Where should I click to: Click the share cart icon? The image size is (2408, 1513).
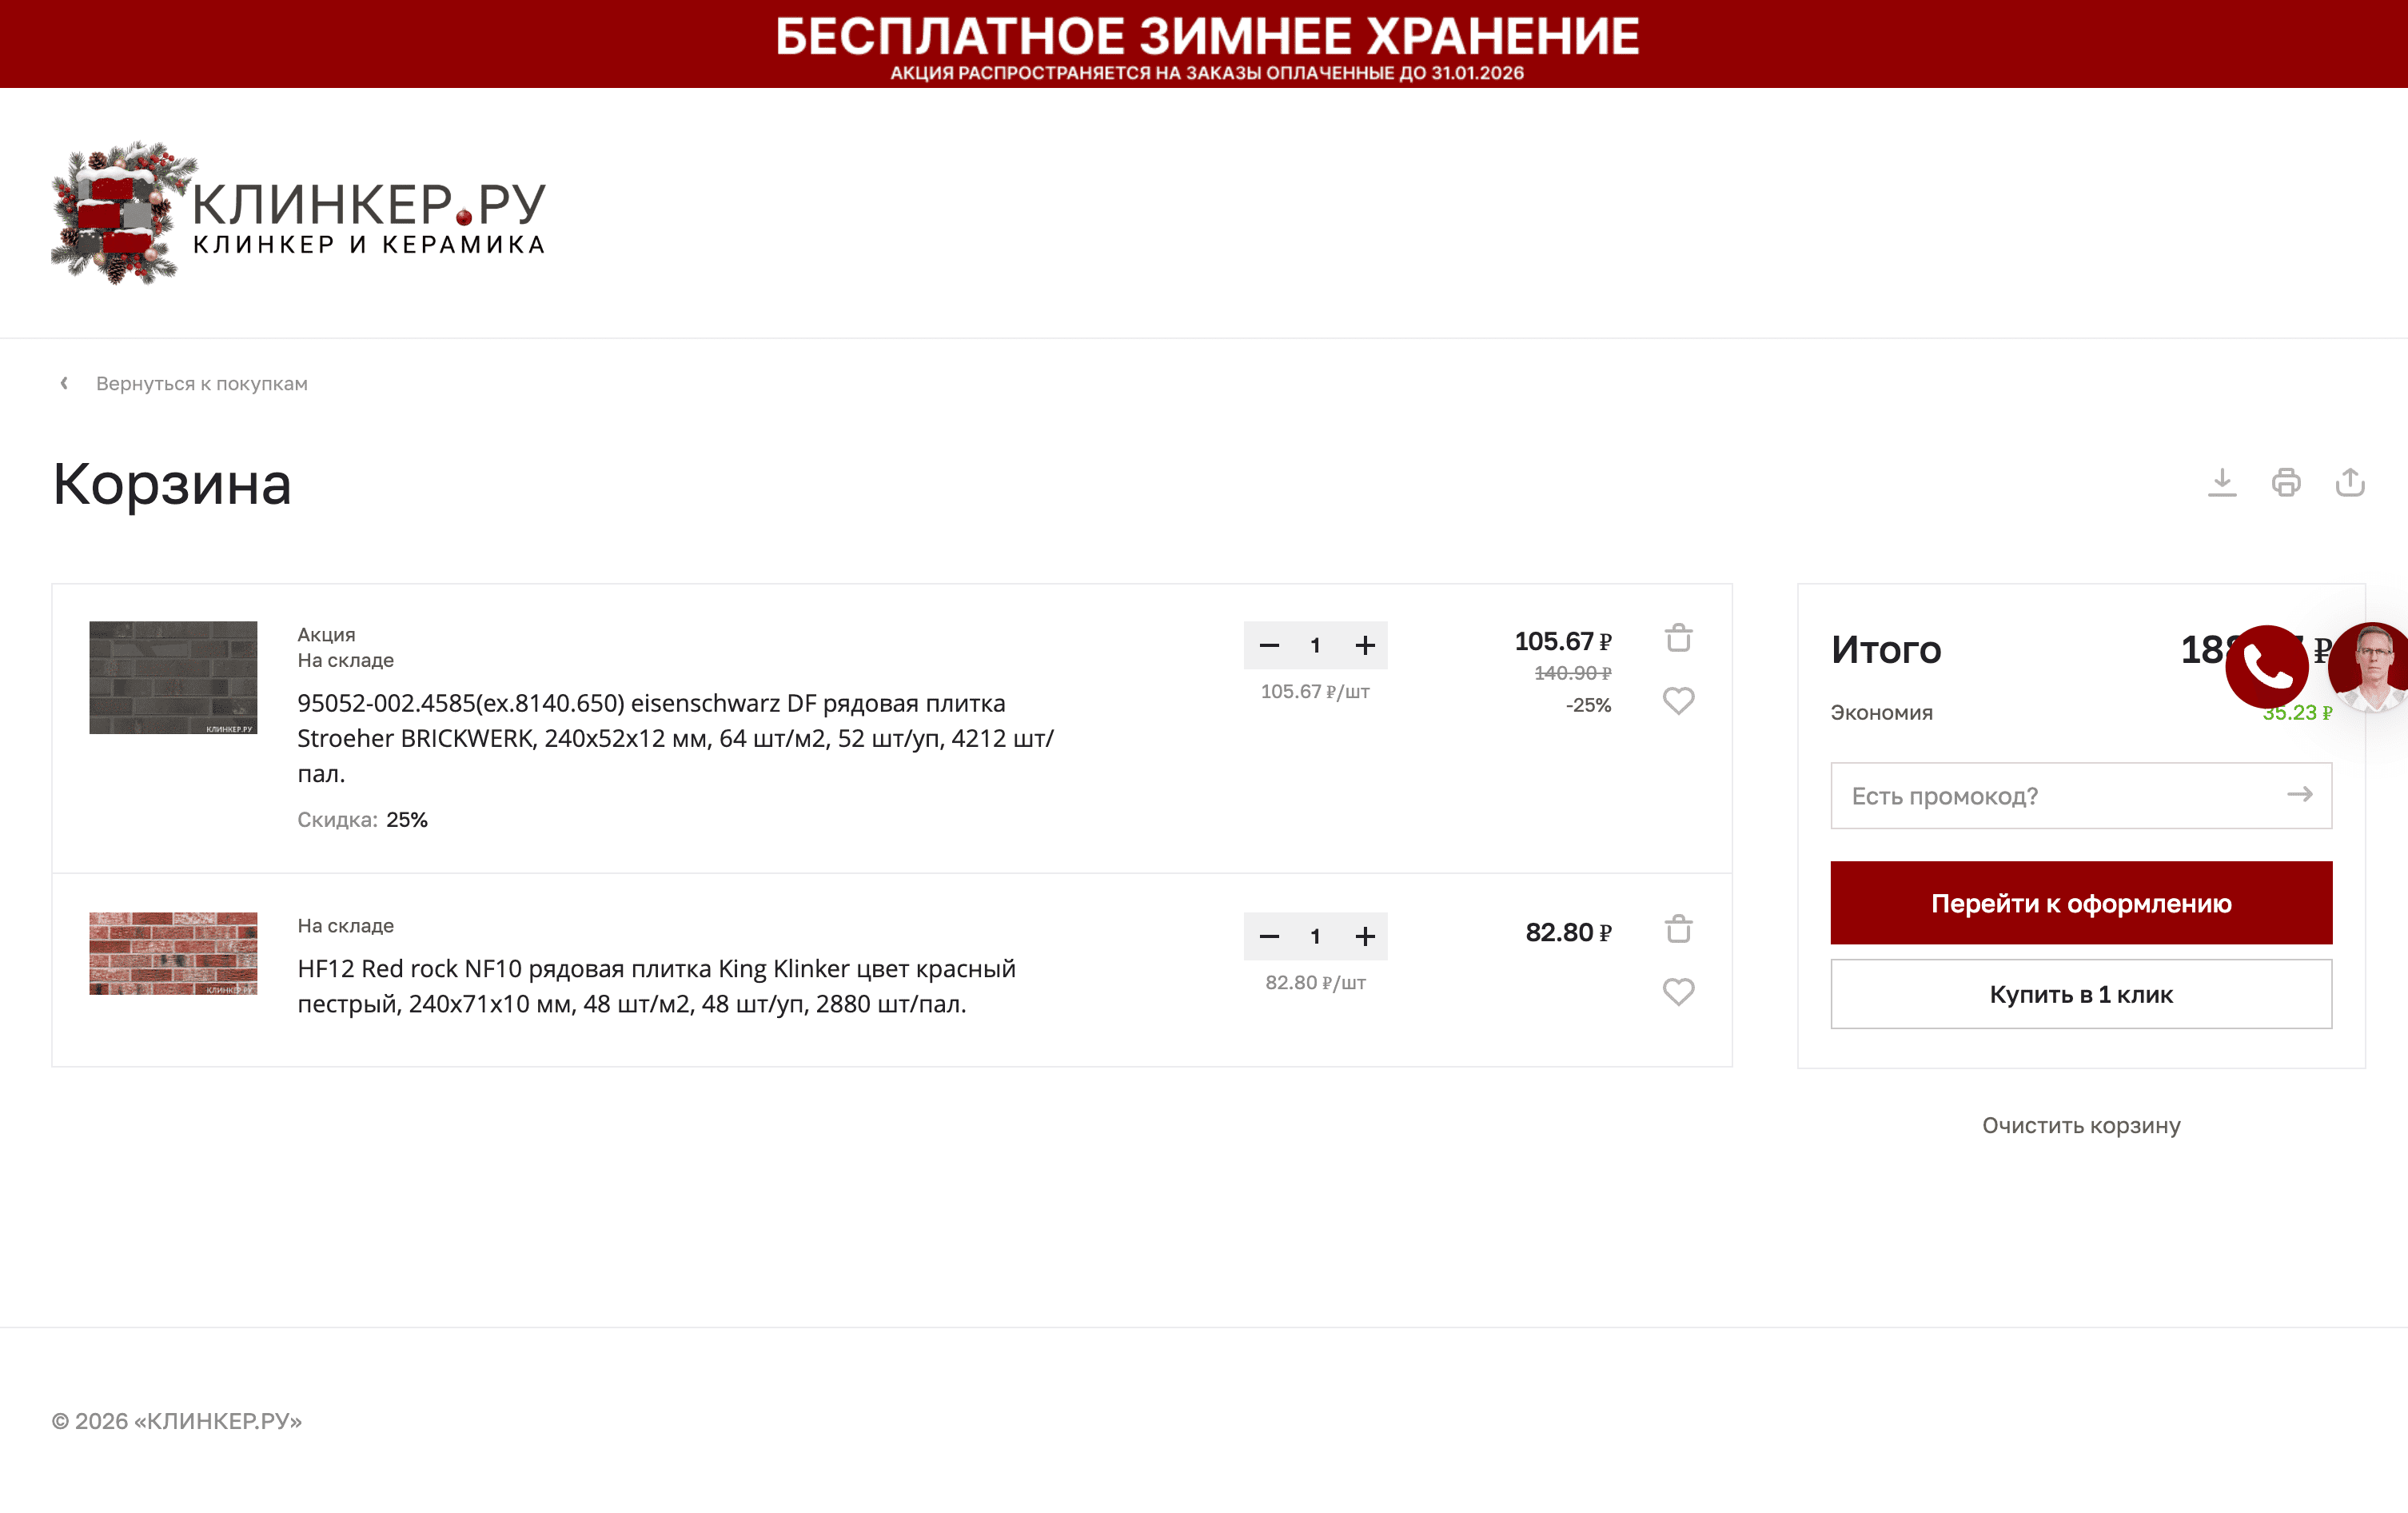pos(2349,482)
